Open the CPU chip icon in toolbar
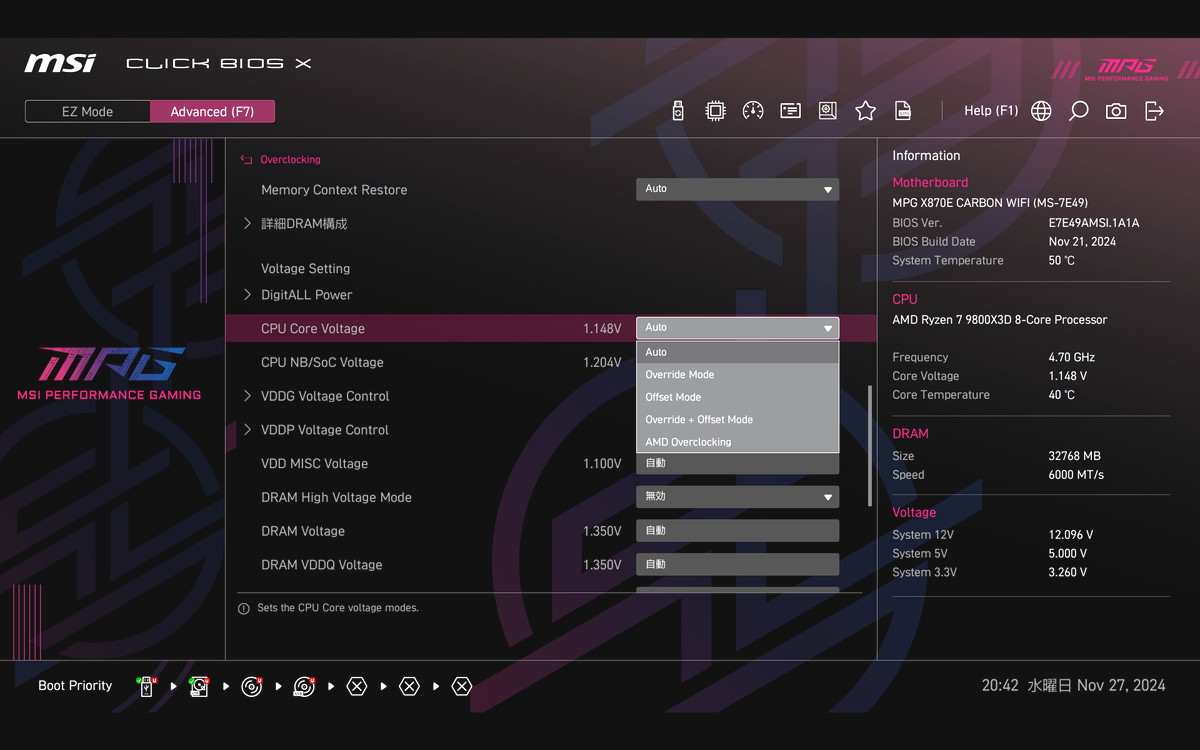 [x=715, y=111]
